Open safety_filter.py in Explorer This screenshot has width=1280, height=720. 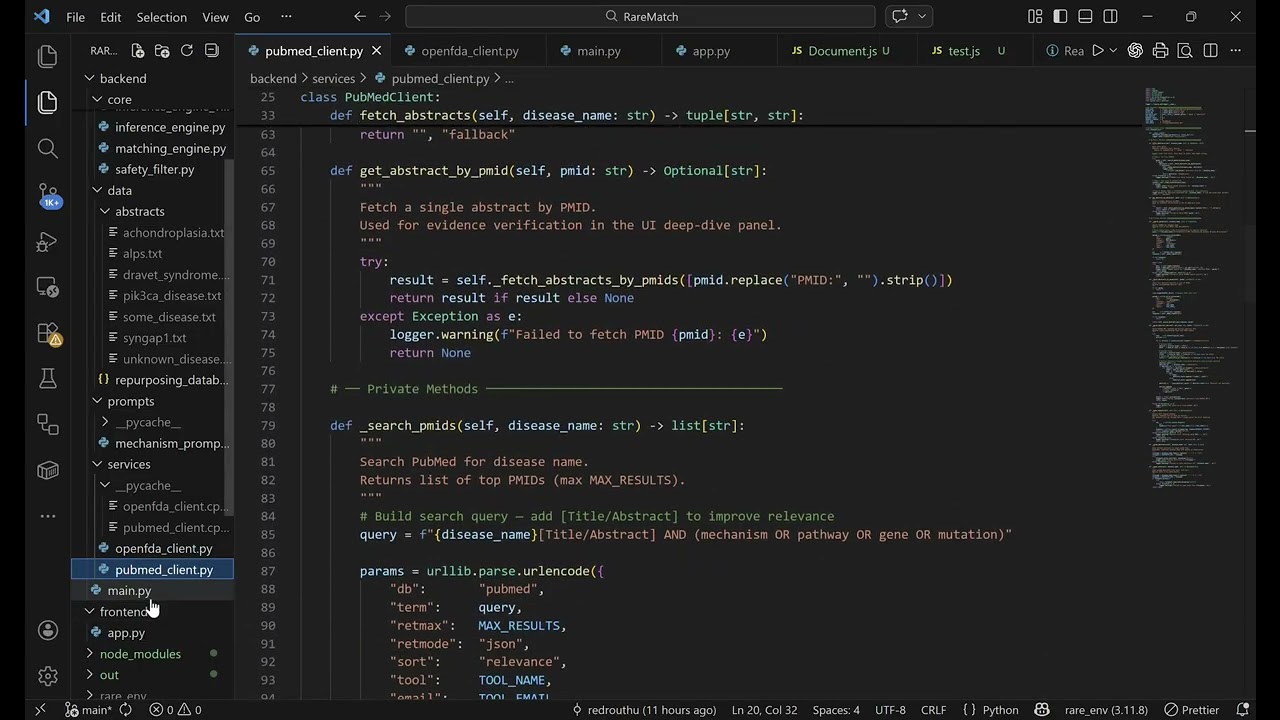(x=155, y=169)
